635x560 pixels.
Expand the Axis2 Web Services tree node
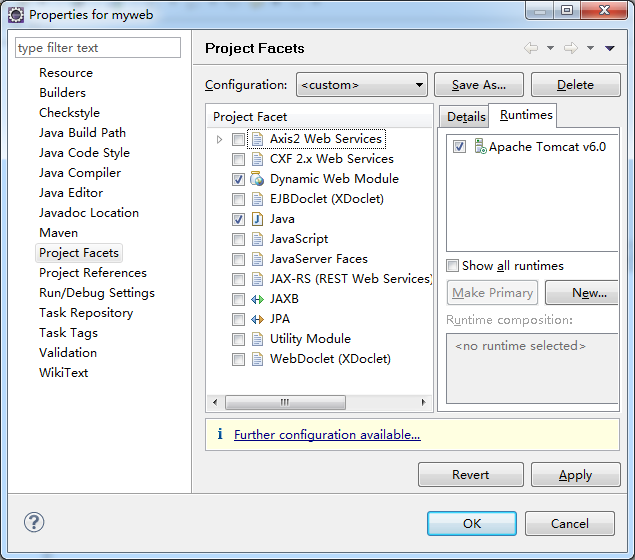tap(219, 140)
